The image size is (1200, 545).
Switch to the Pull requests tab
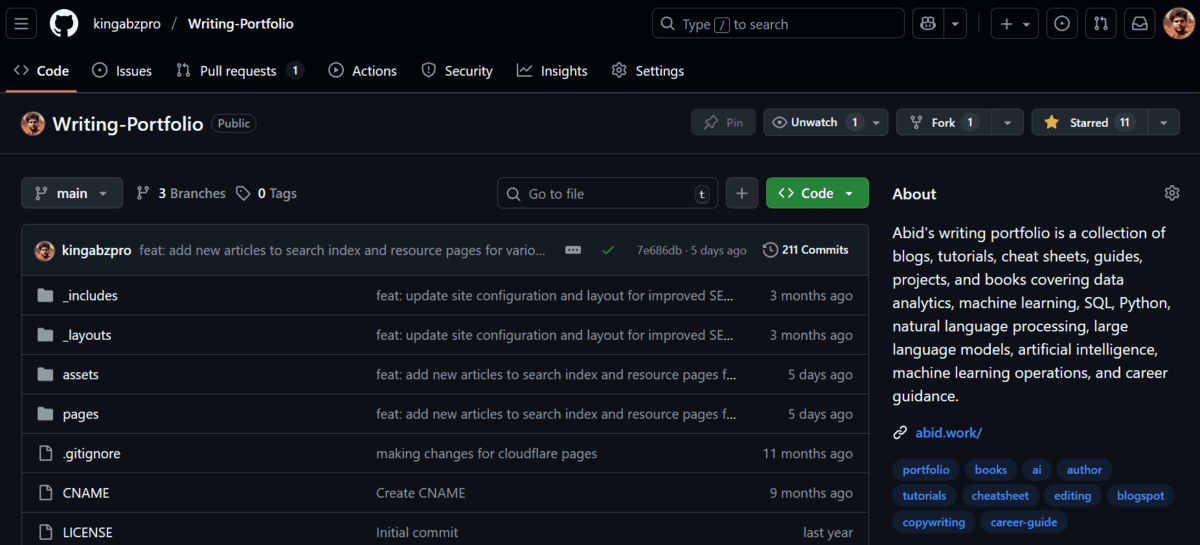(240, 71)
